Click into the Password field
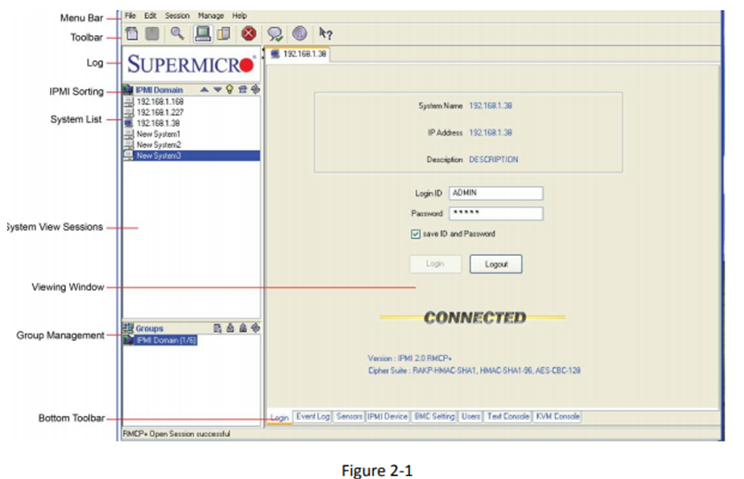The width and height of the screenshot is (744, 479). [x=494, y=214]
